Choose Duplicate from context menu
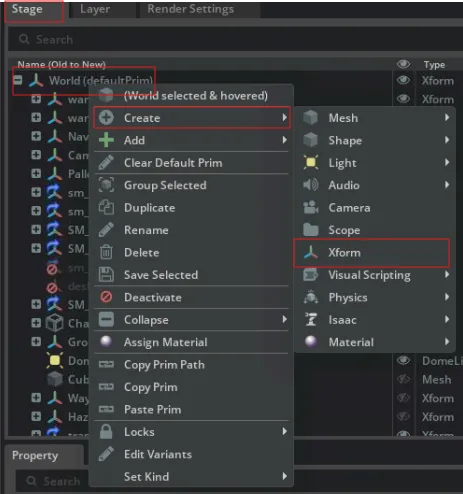This screenshot has width=463, height=494. point(191,208)
